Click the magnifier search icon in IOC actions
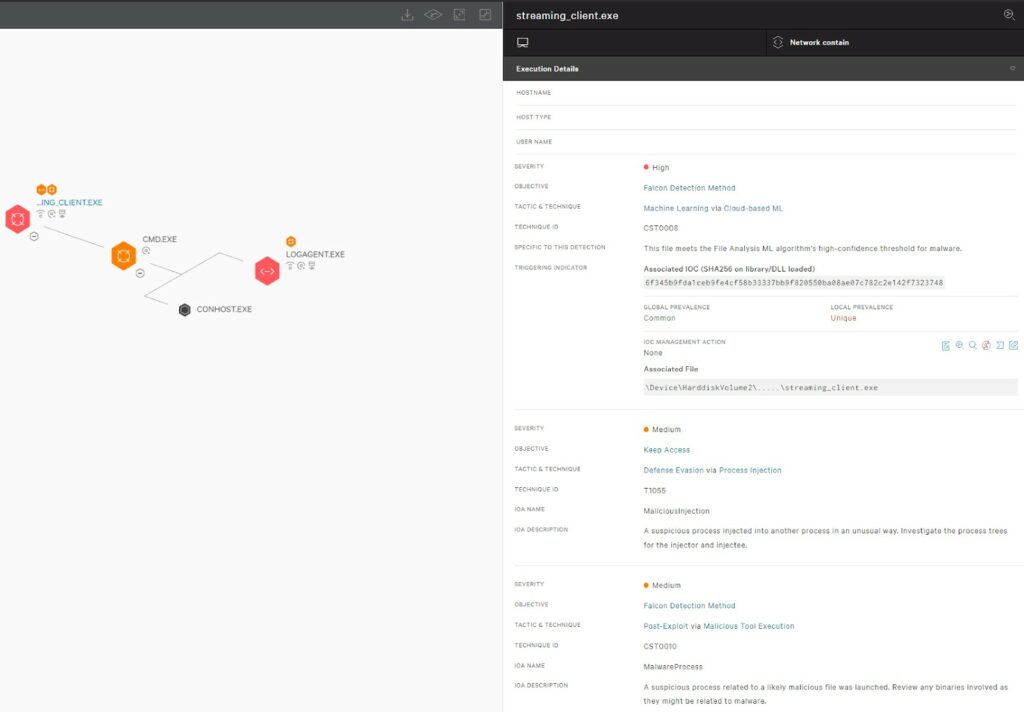 pyautogui.click(x=972, y=345)
